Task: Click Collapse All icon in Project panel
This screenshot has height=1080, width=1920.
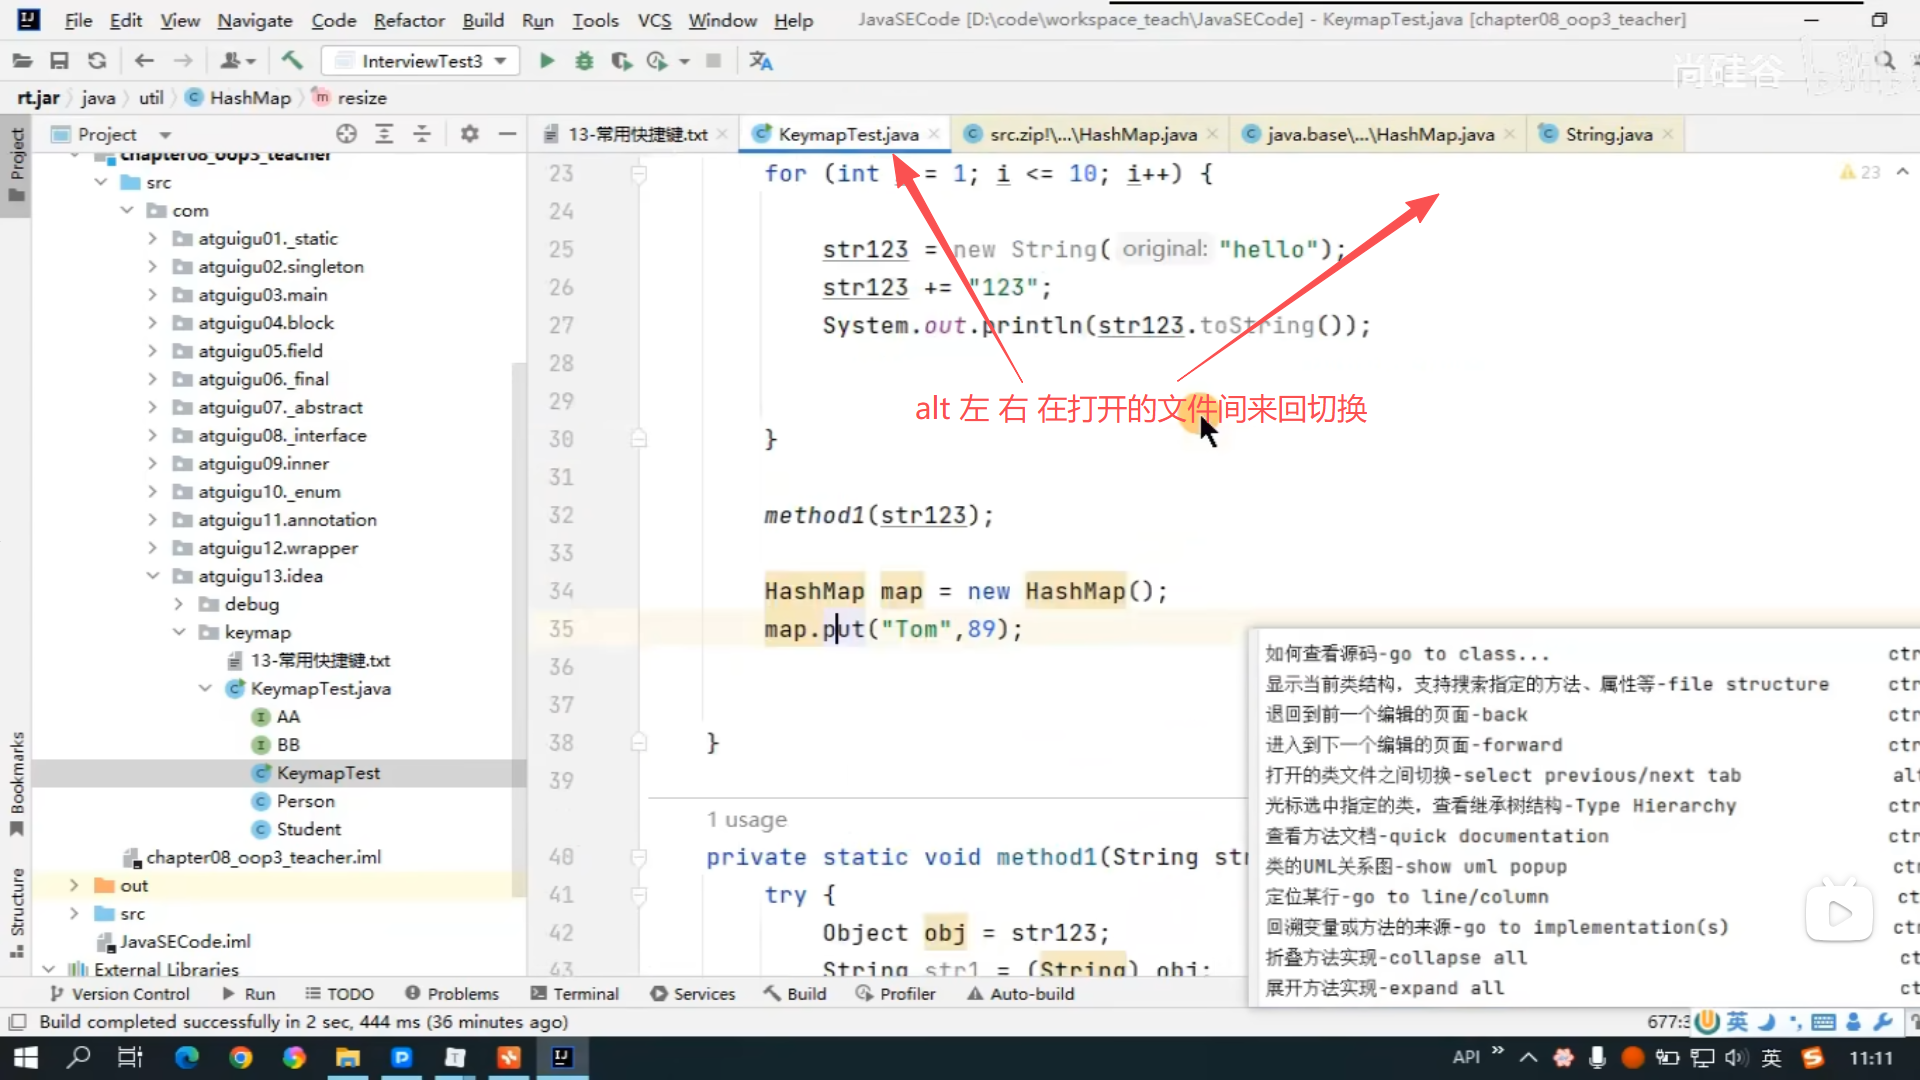Action: [422, 134]
